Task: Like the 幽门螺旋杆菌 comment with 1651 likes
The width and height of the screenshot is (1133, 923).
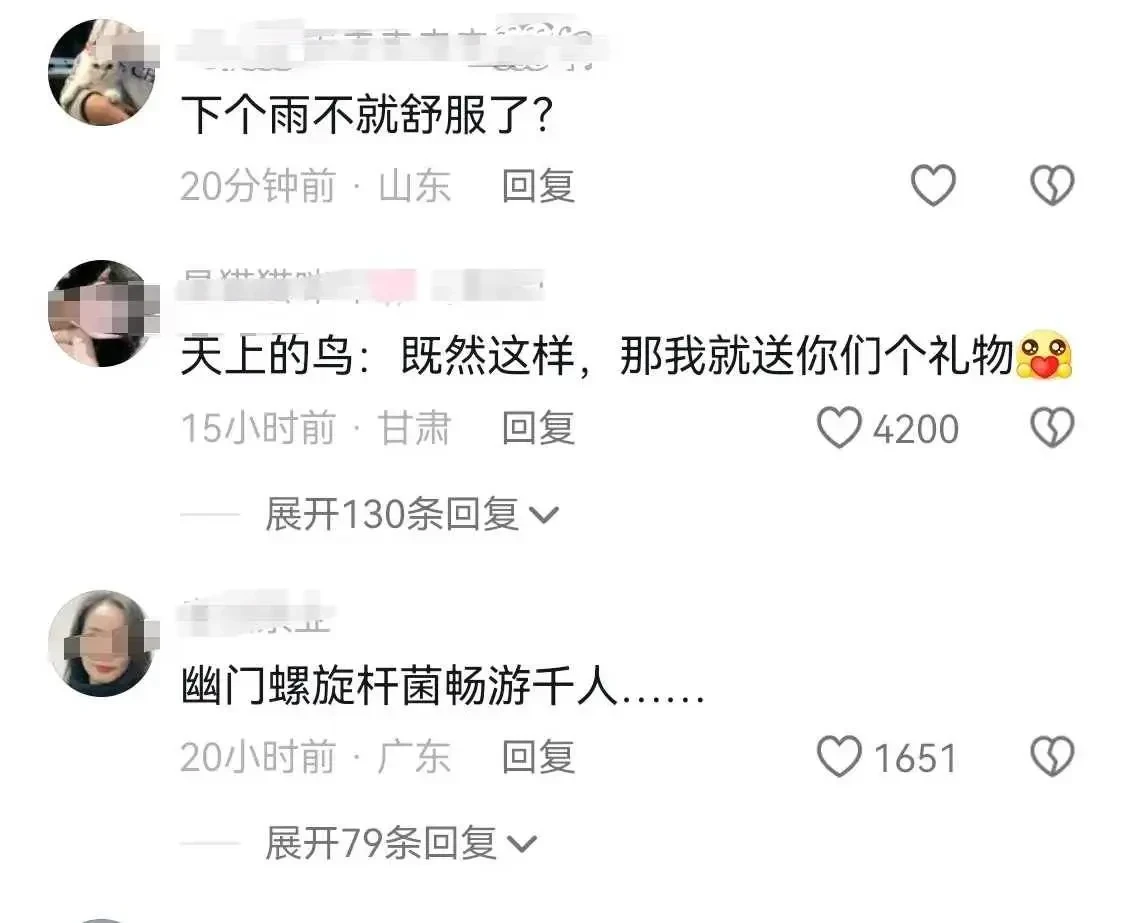Action: click(x=839, y=757)
